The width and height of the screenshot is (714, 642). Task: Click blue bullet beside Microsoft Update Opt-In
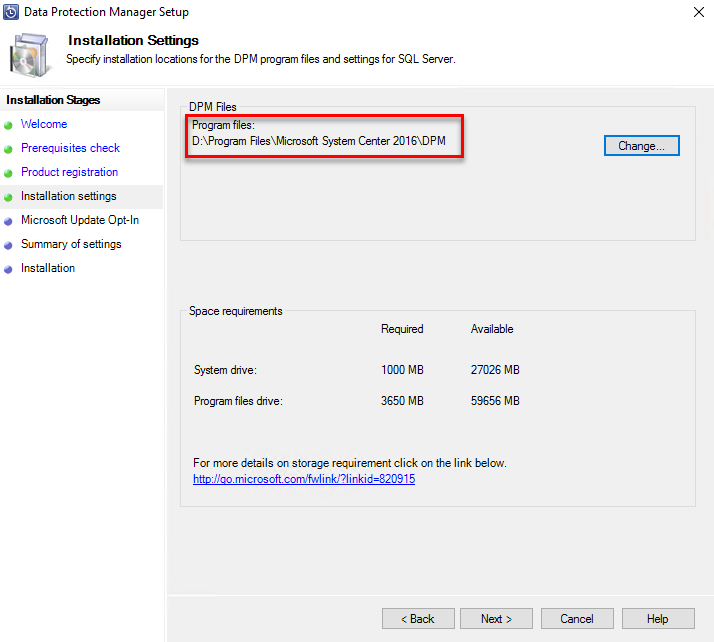point(8,222)
